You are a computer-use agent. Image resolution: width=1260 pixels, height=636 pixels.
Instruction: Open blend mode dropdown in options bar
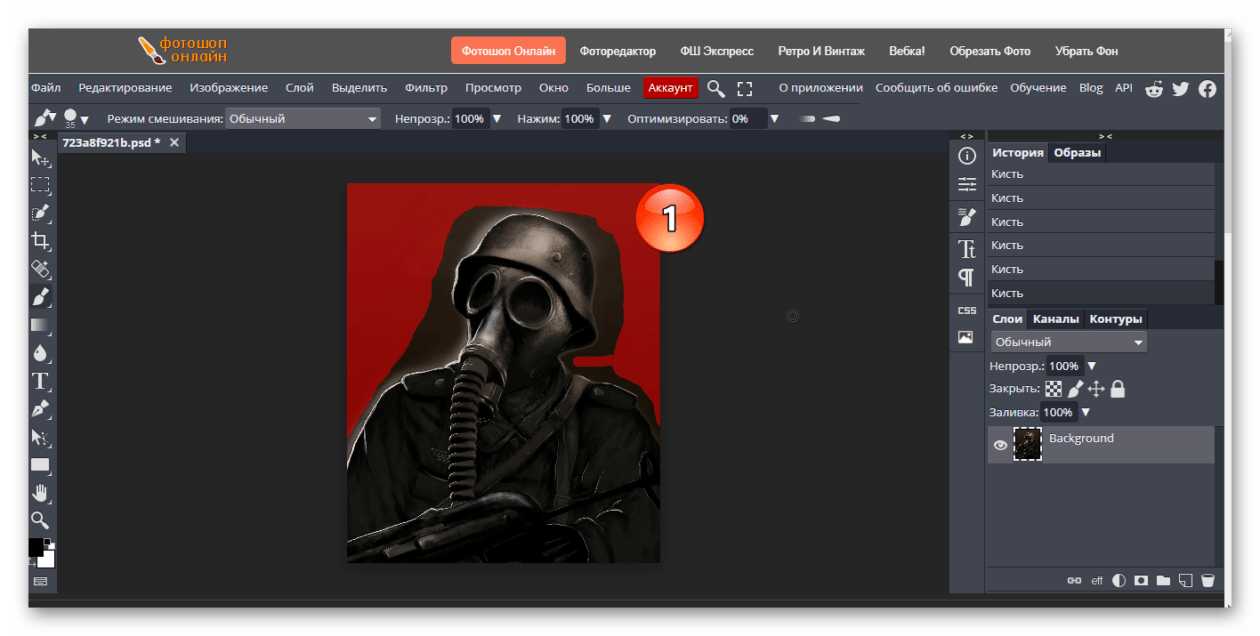tap(303, 118)
